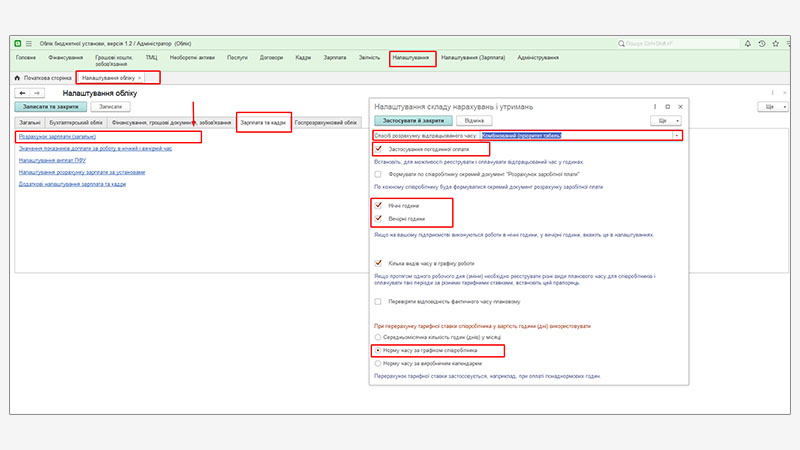800x450 pixels.
Task: Click the forward navigation arrow
Action: click(x=36, y=93)
